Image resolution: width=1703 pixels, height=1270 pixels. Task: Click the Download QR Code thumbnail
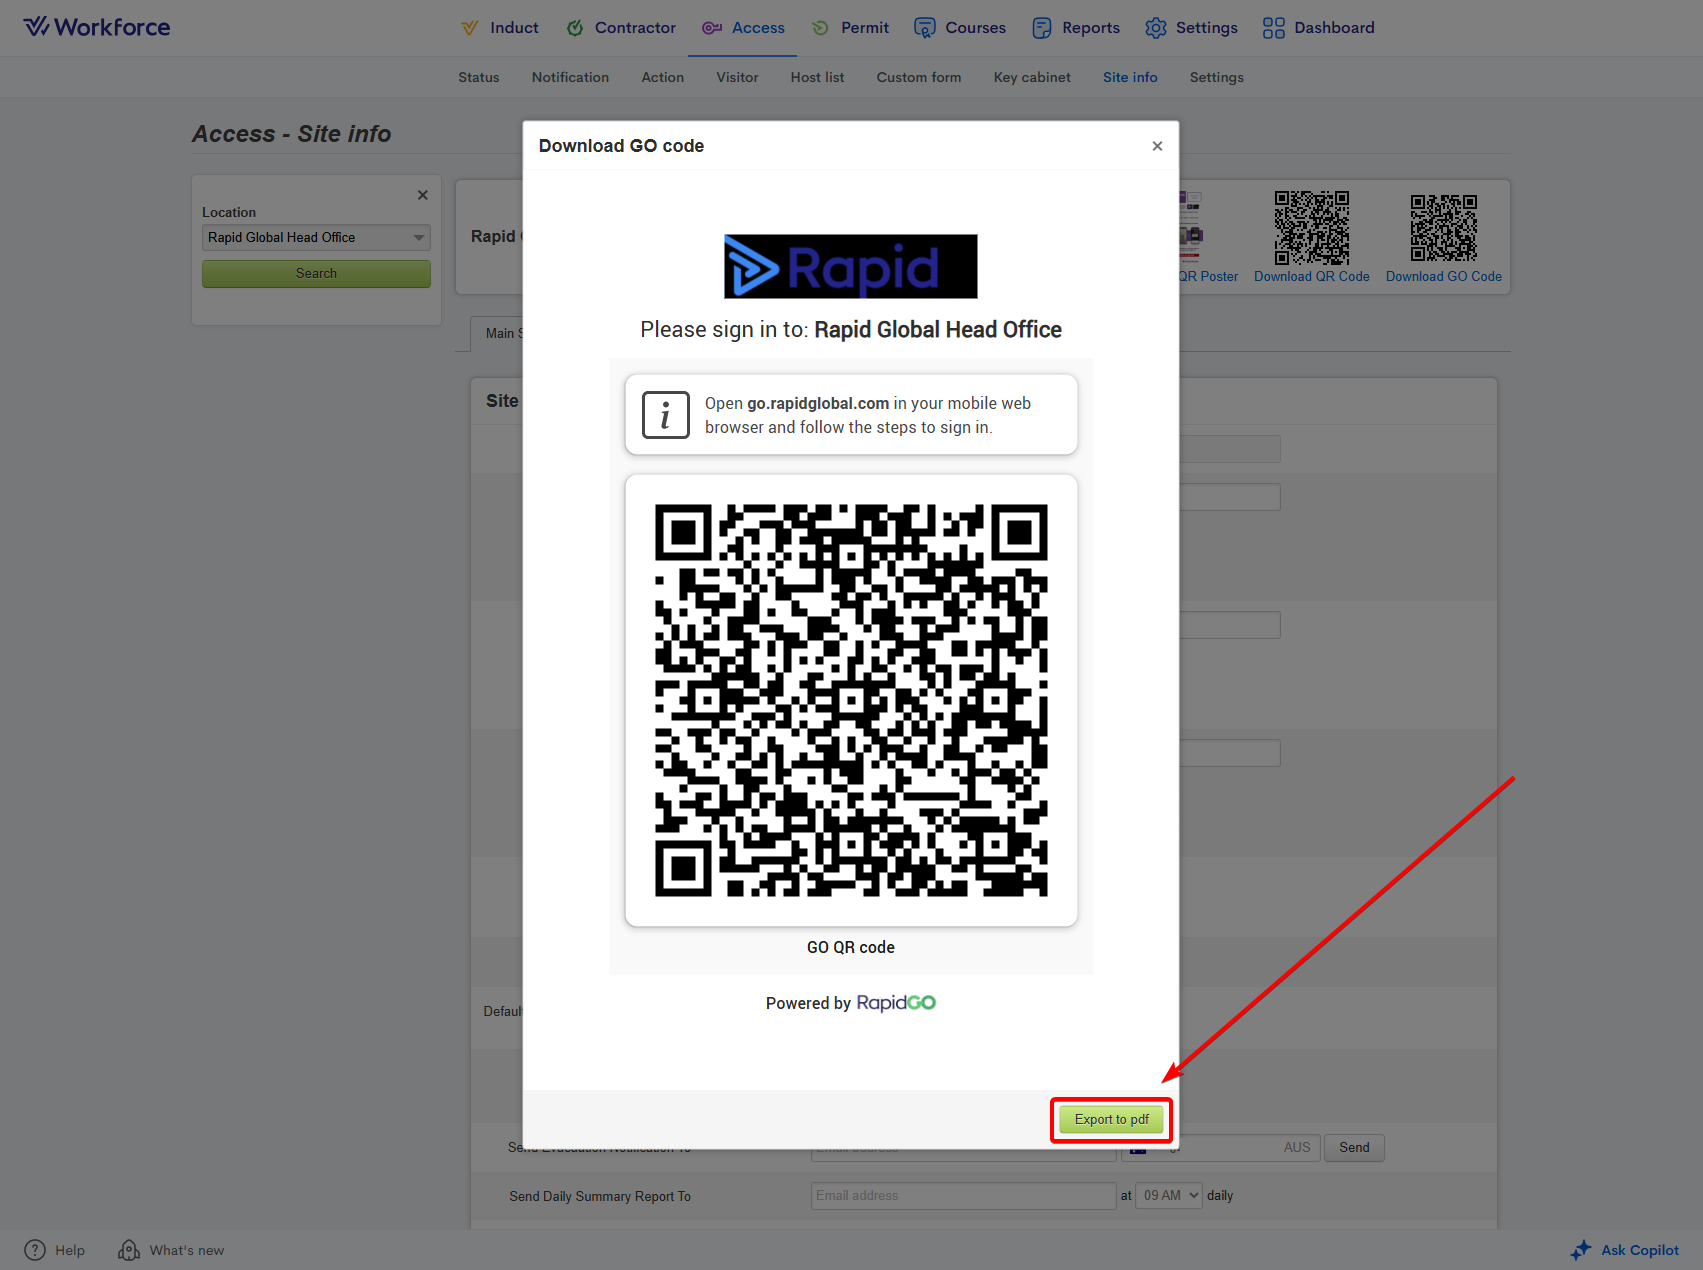coord(1311,228)
